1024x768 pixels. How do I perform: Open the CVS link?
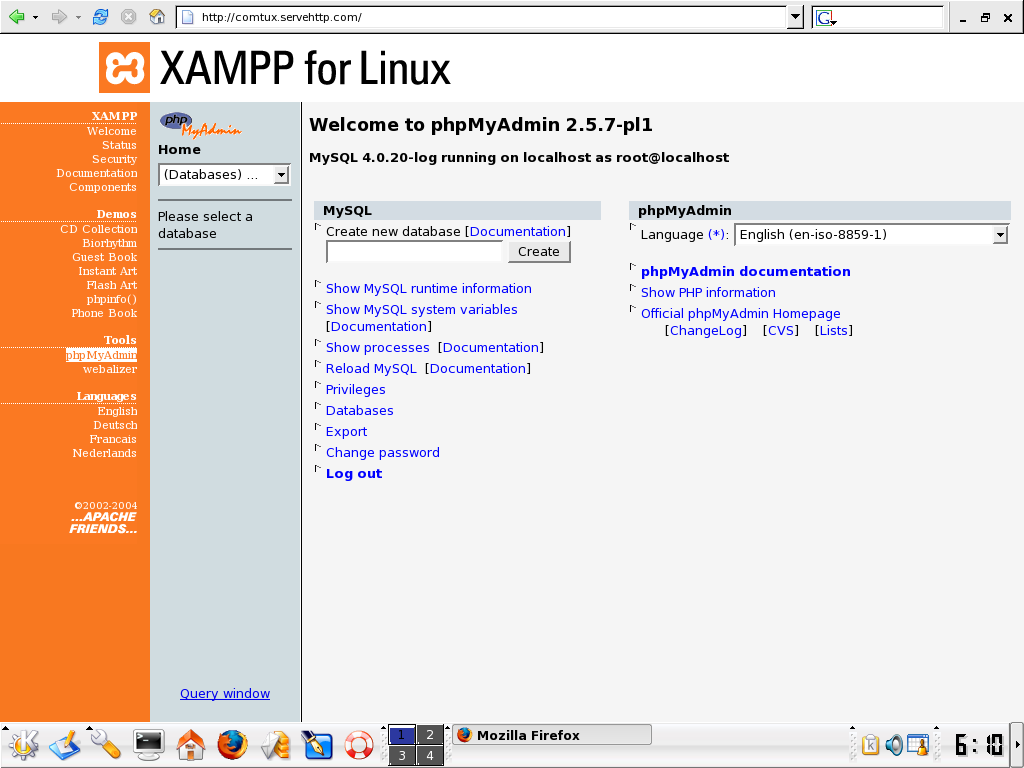pos(781,330)
